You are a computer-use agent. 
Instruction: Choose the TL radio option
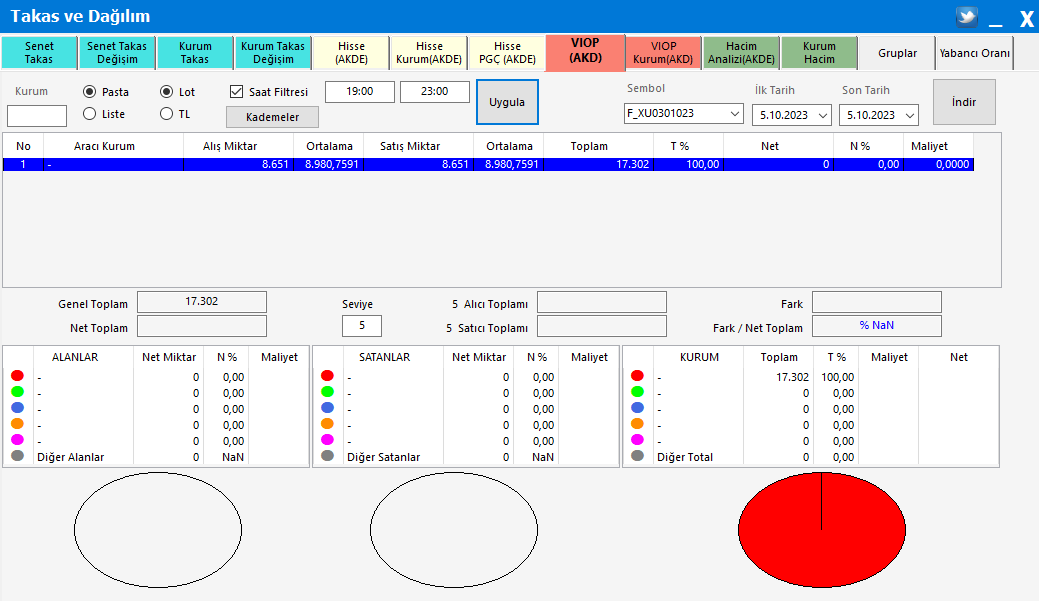pyautogui.click(x=166, y=114)
